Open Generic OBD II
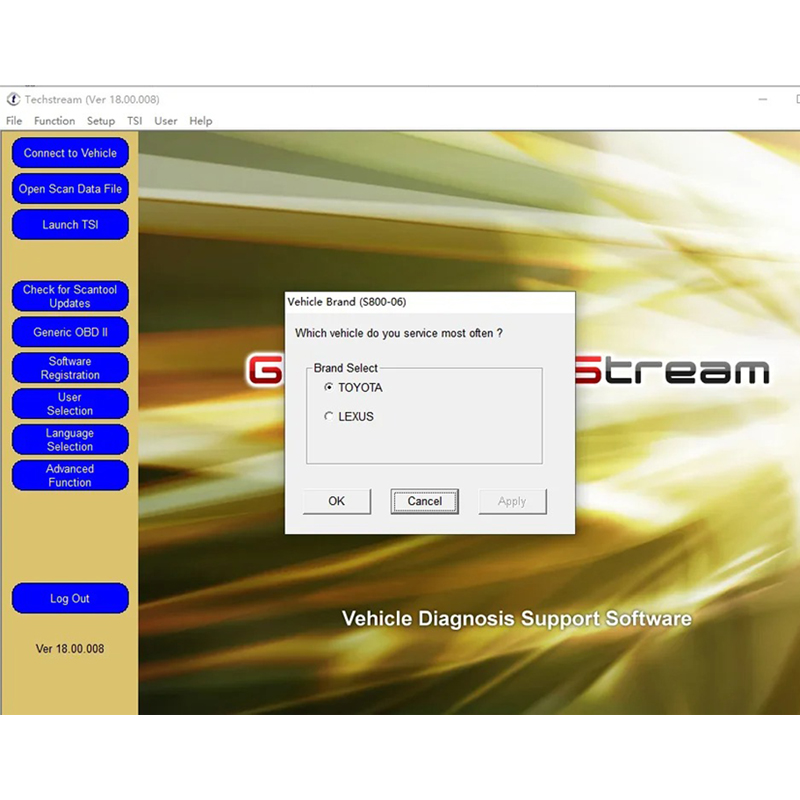This screenshot has height=800, width=800. (70, 332)
